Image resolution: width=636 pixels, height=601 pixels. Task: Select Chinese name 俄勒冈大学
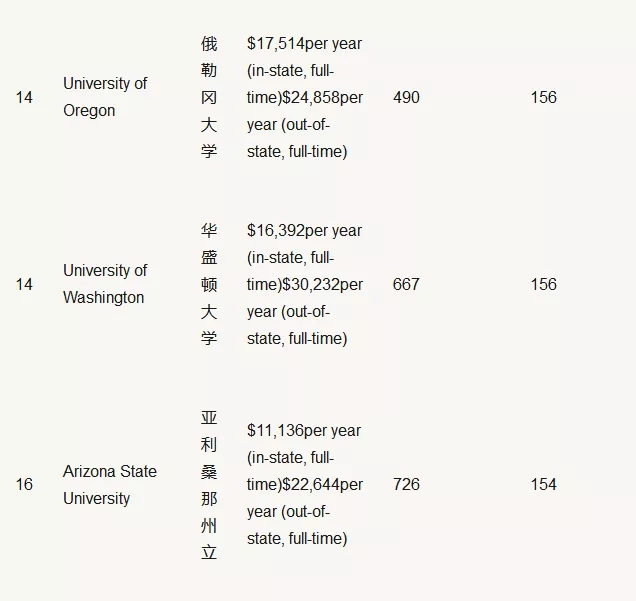(209, 97)
